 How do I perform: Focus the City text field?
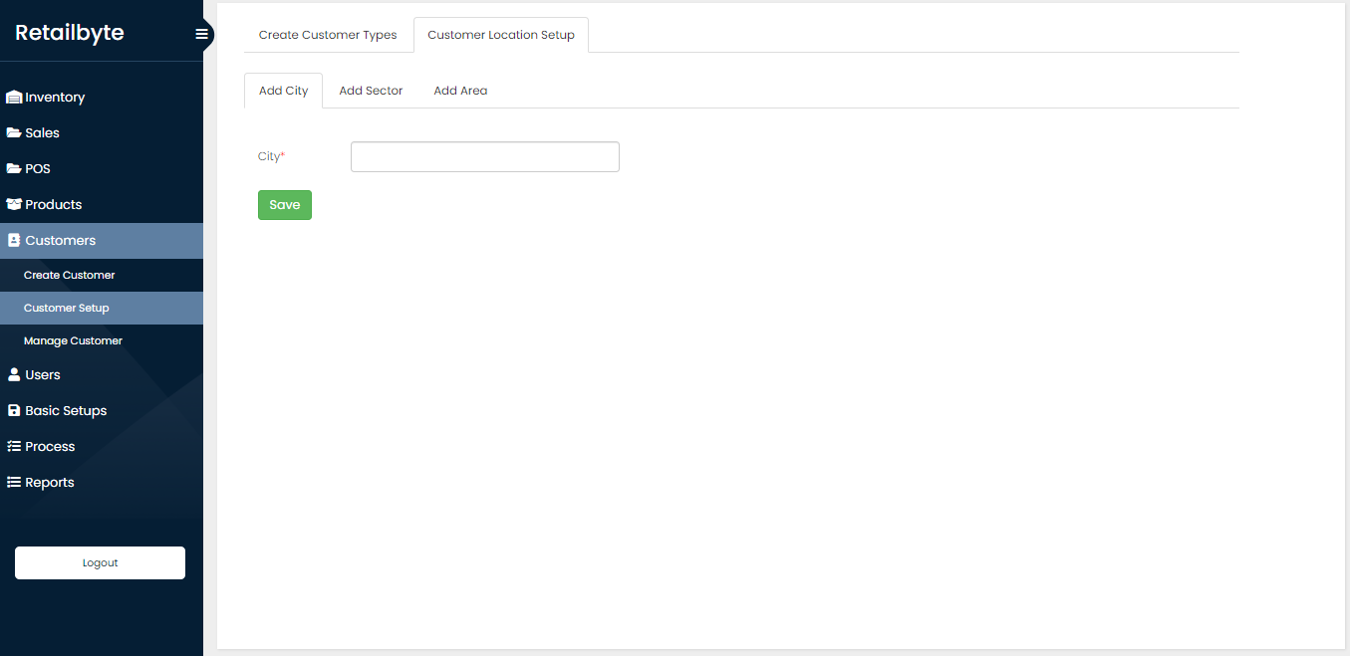[x=485, y=157]
